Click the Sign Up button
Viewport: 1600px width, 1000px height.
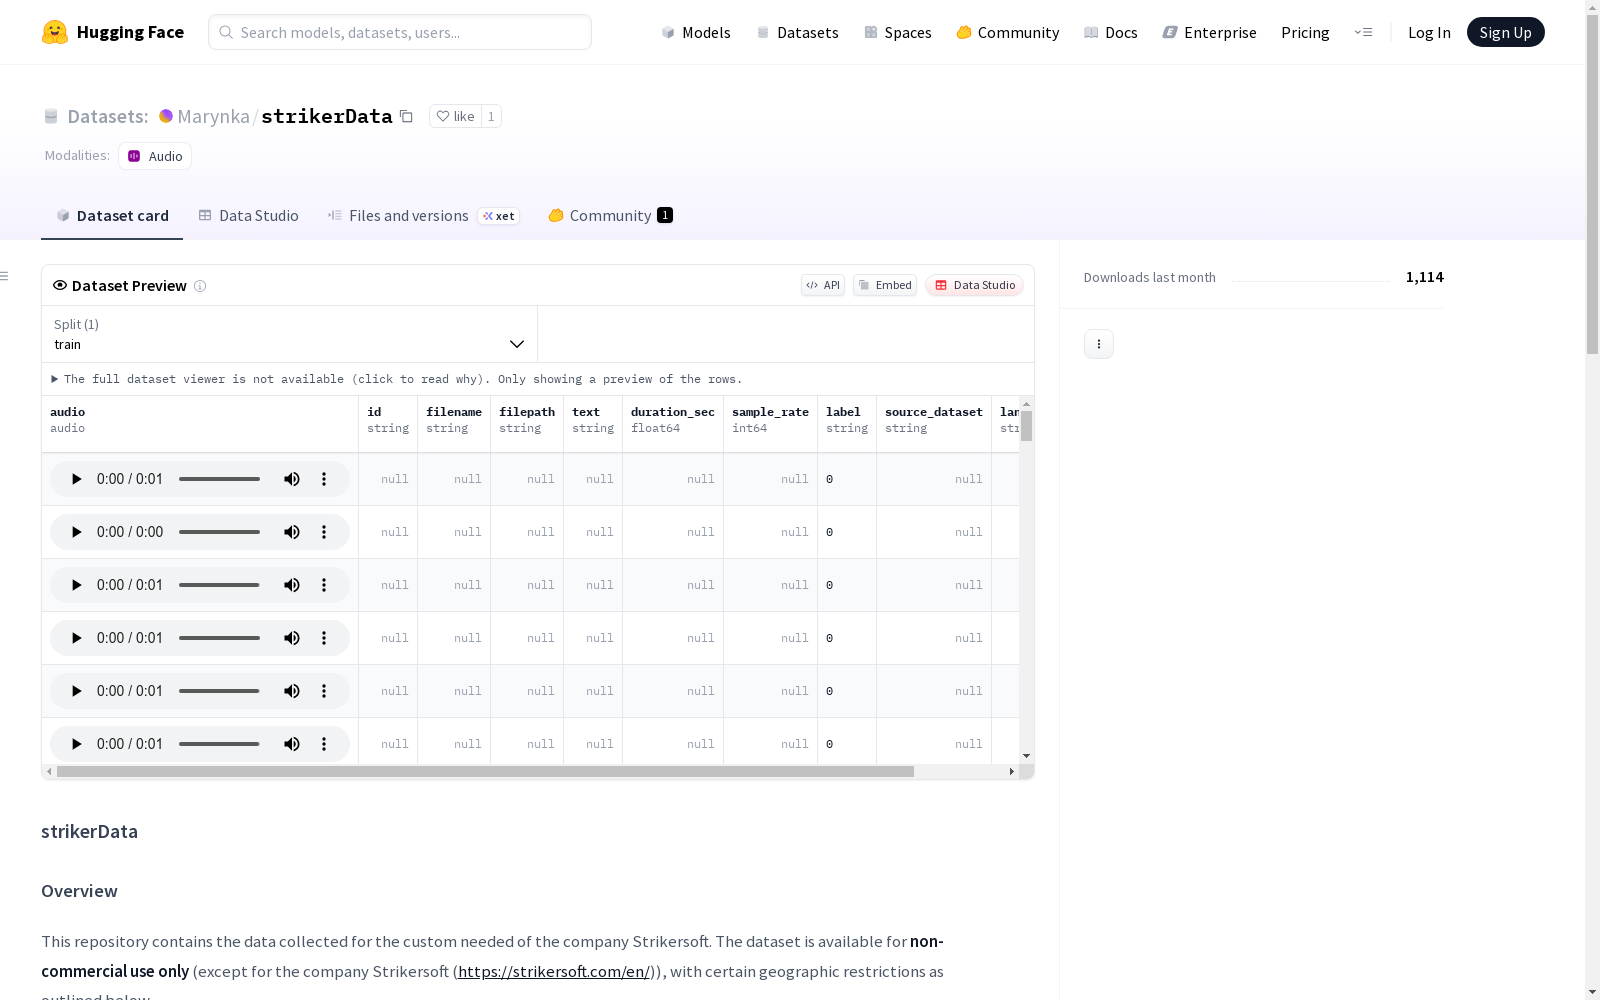[x=1505, y=32]
